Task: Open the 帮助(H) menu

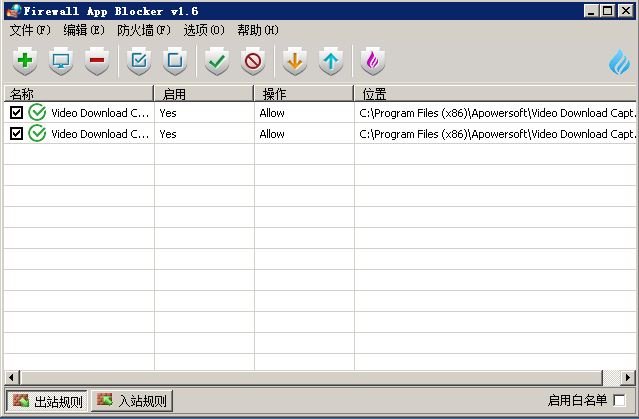Action: coord(258,30)
